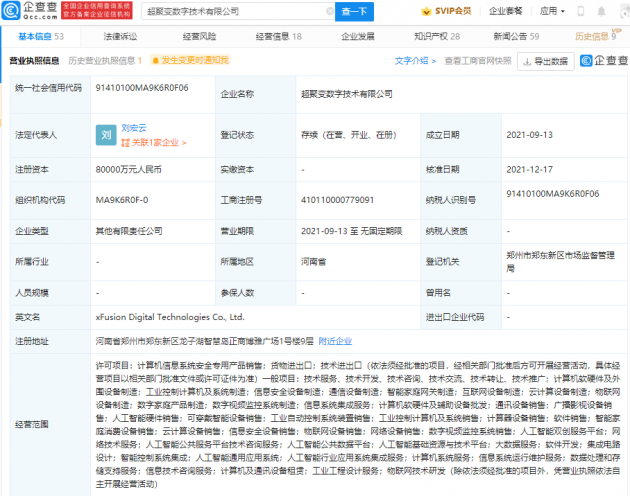
Task: Expand the 关联1家企业 link
Action: click(x=153, y=143)
